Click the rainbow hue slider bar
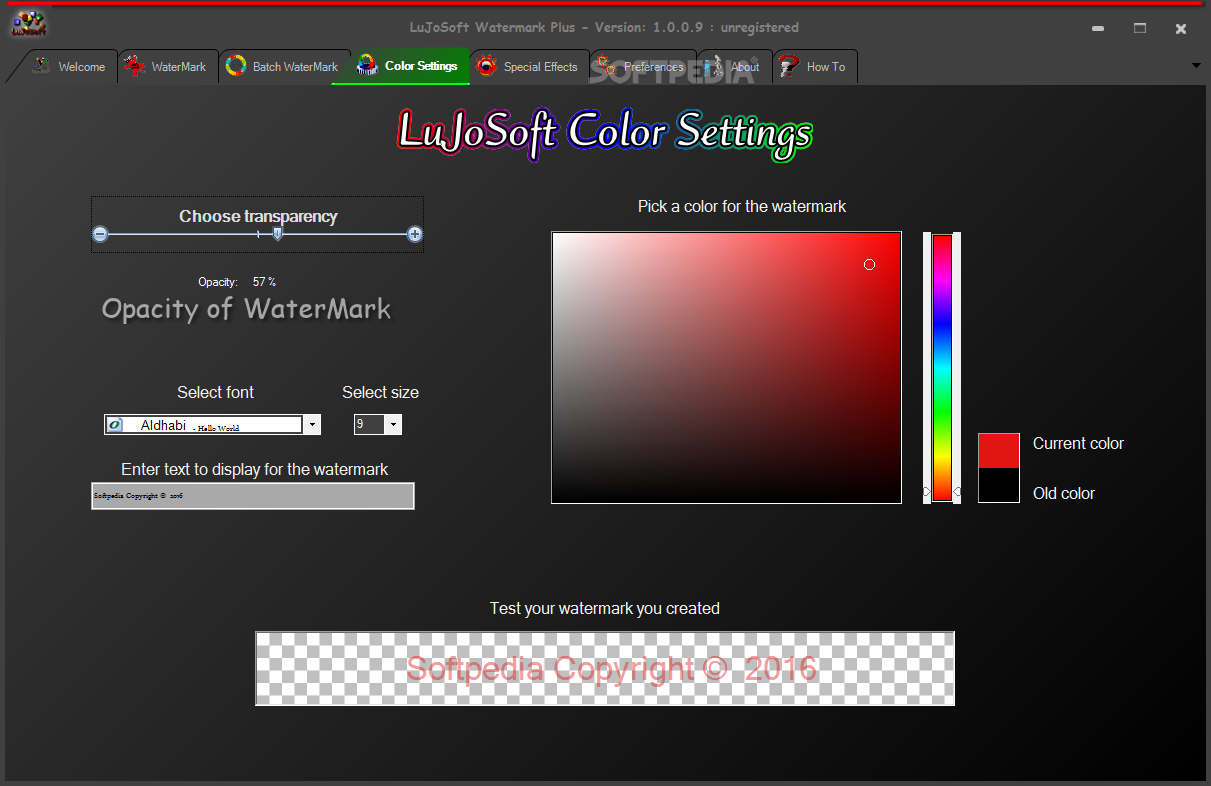This screenshot has height=786, width=1211. pos(942,367)
